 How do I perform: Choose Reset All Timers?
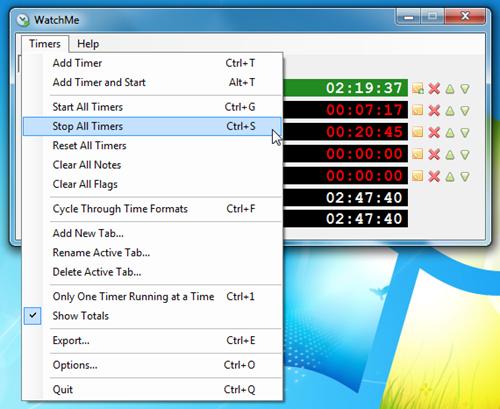pyautogui.click(x=153, y=146)
